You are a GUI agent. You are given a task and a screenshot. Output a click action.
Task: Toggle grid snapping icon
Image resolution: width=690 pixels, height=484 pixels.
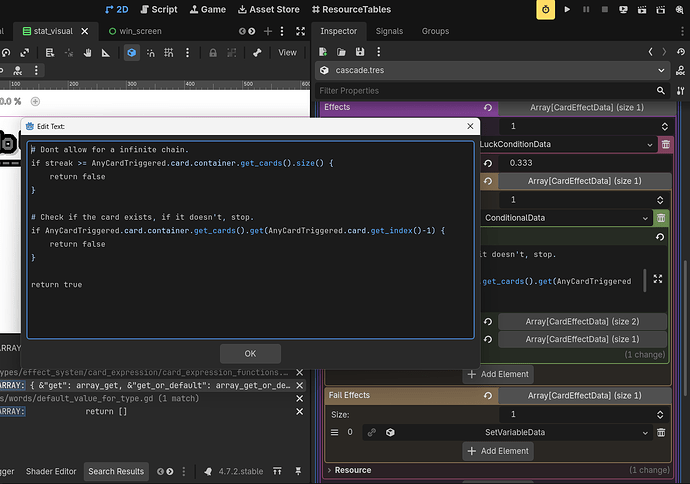(x=169, y=53)
